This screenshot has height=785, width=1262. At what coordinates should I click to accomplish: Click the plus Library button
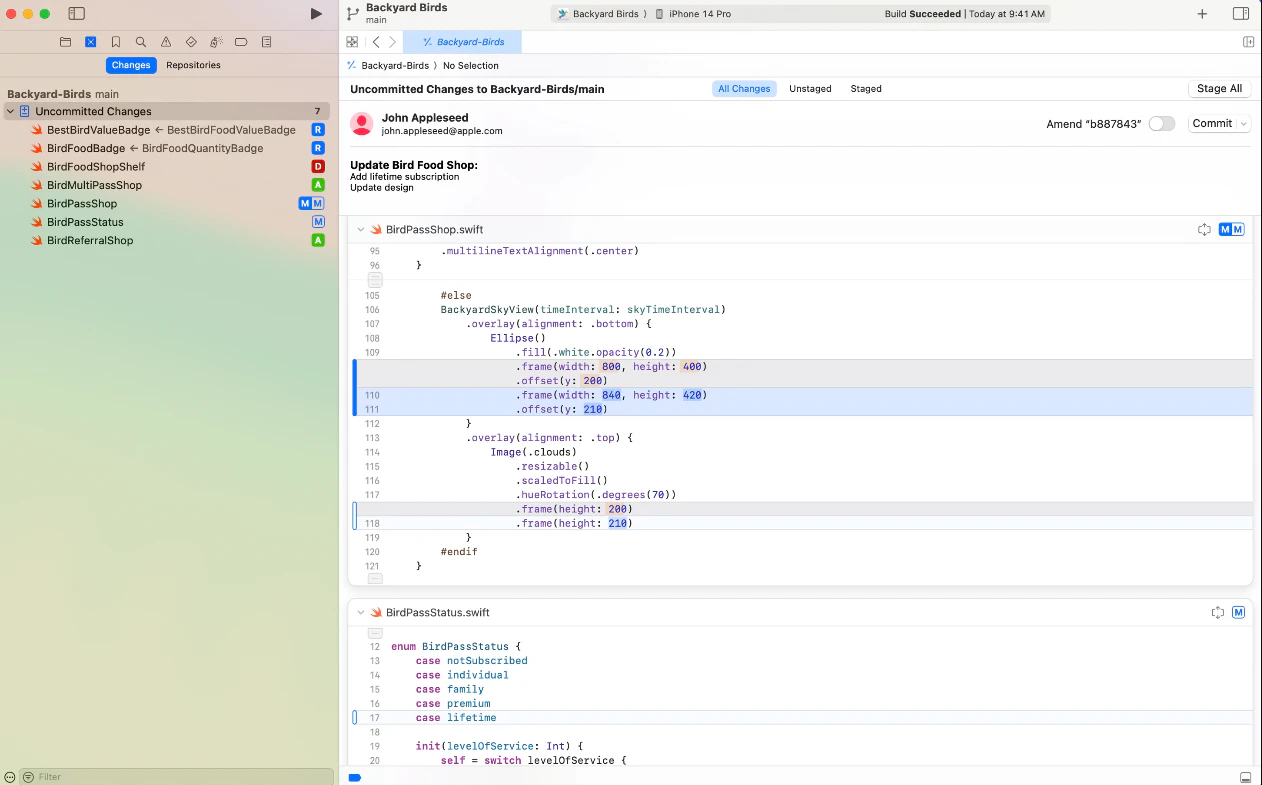(1202, 14)
